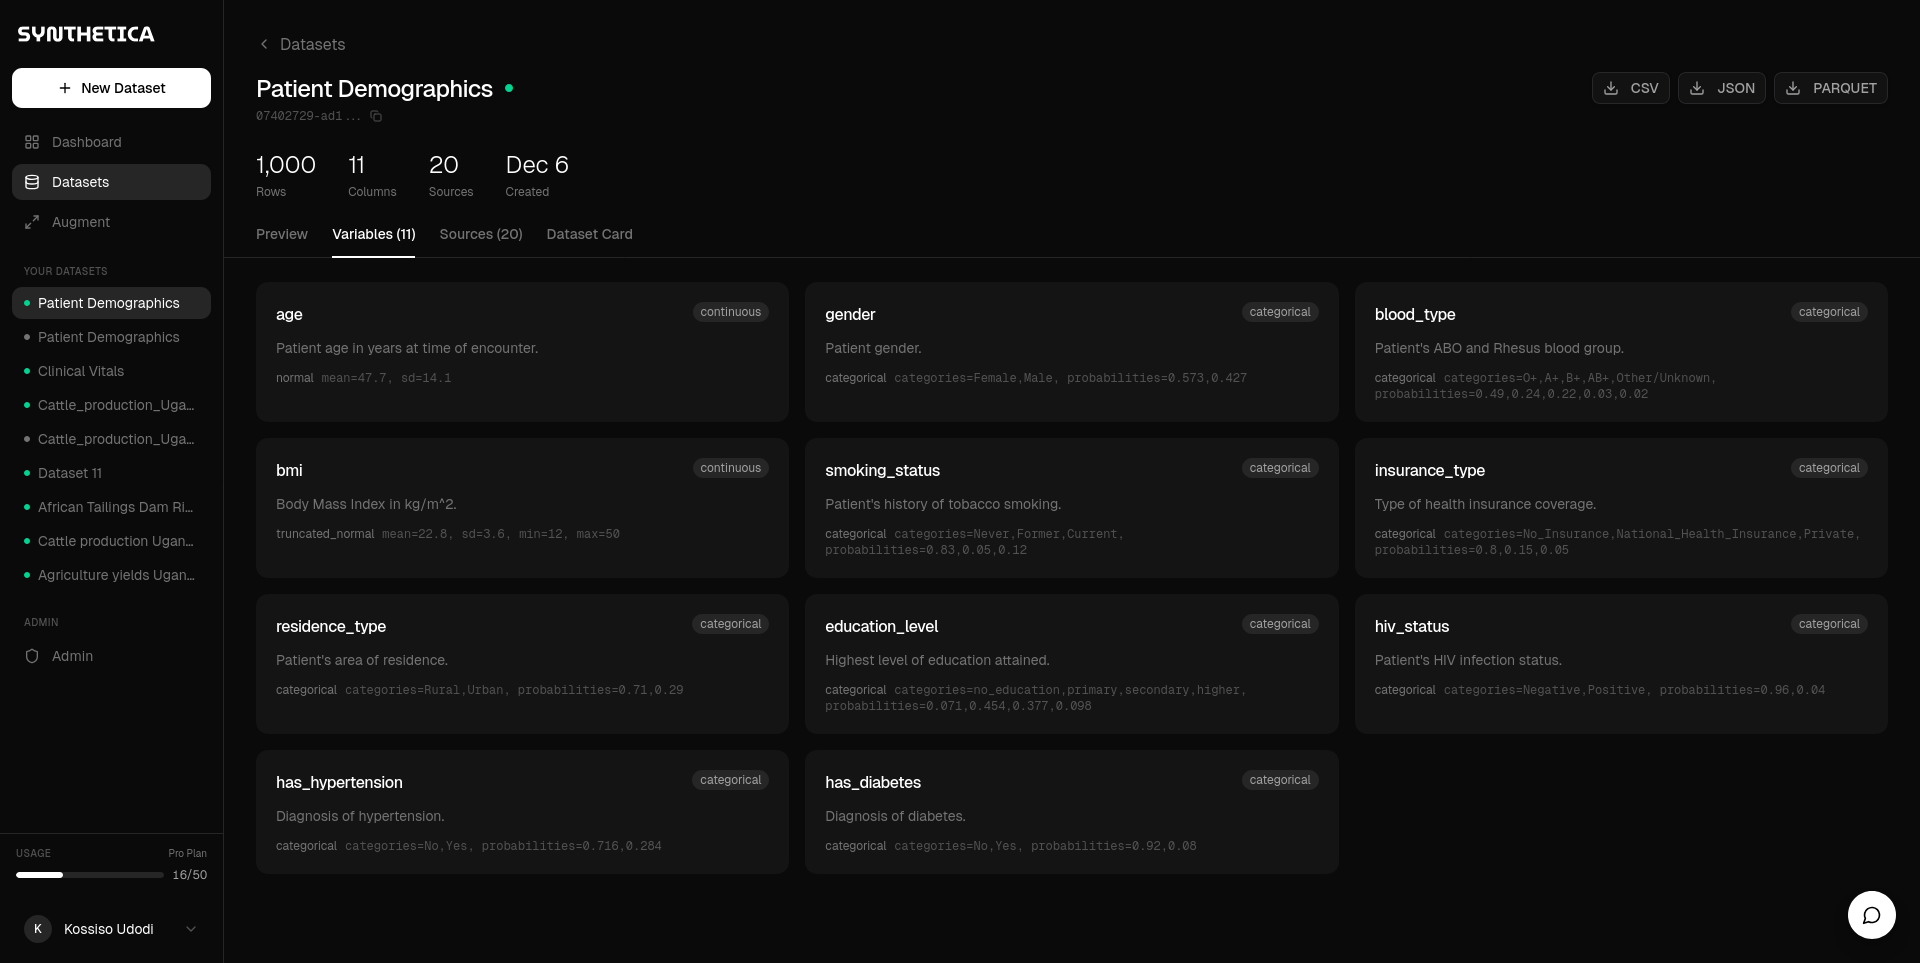Click the residence_type variable name
This screenshot has height=963, width=1920.
tap(331, 626)
